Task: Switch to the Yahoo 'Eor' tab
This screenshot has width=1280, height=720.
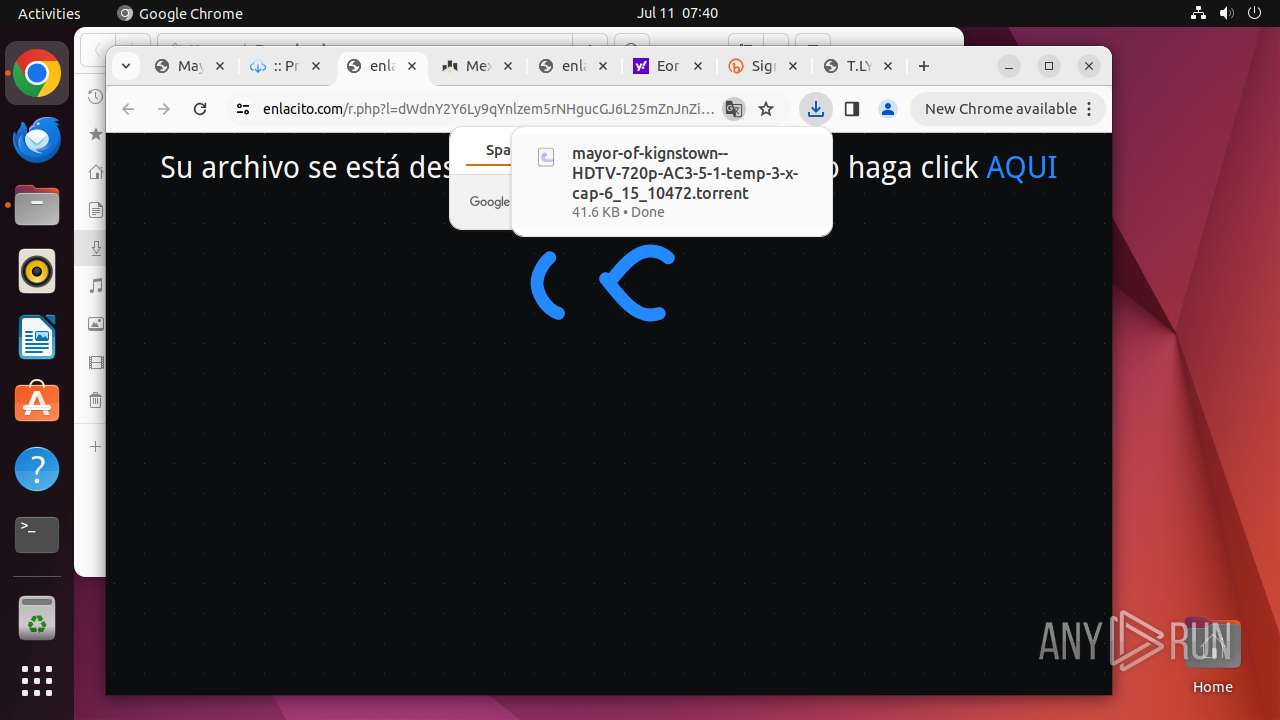Action: pos(670,66)
